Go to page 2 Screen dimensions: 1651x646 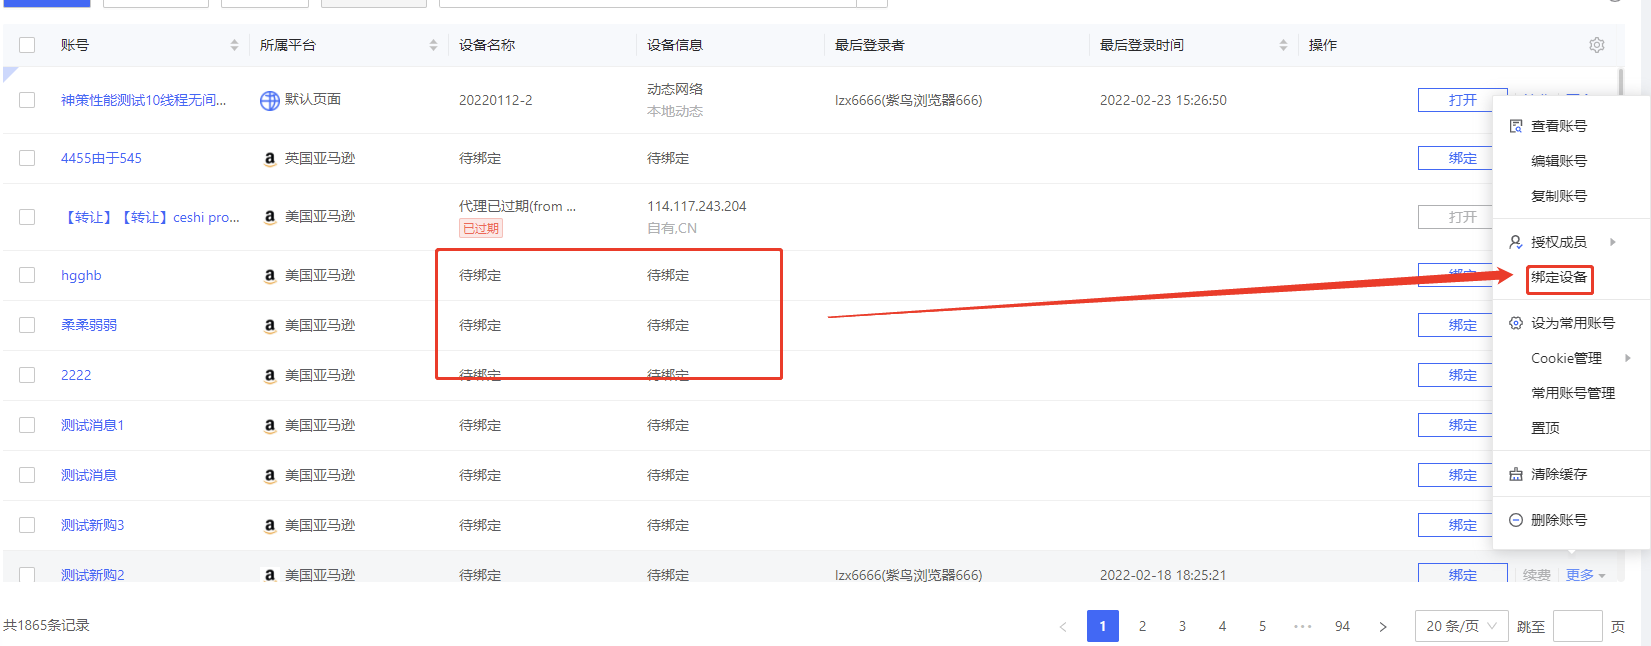coord(1143,626)
